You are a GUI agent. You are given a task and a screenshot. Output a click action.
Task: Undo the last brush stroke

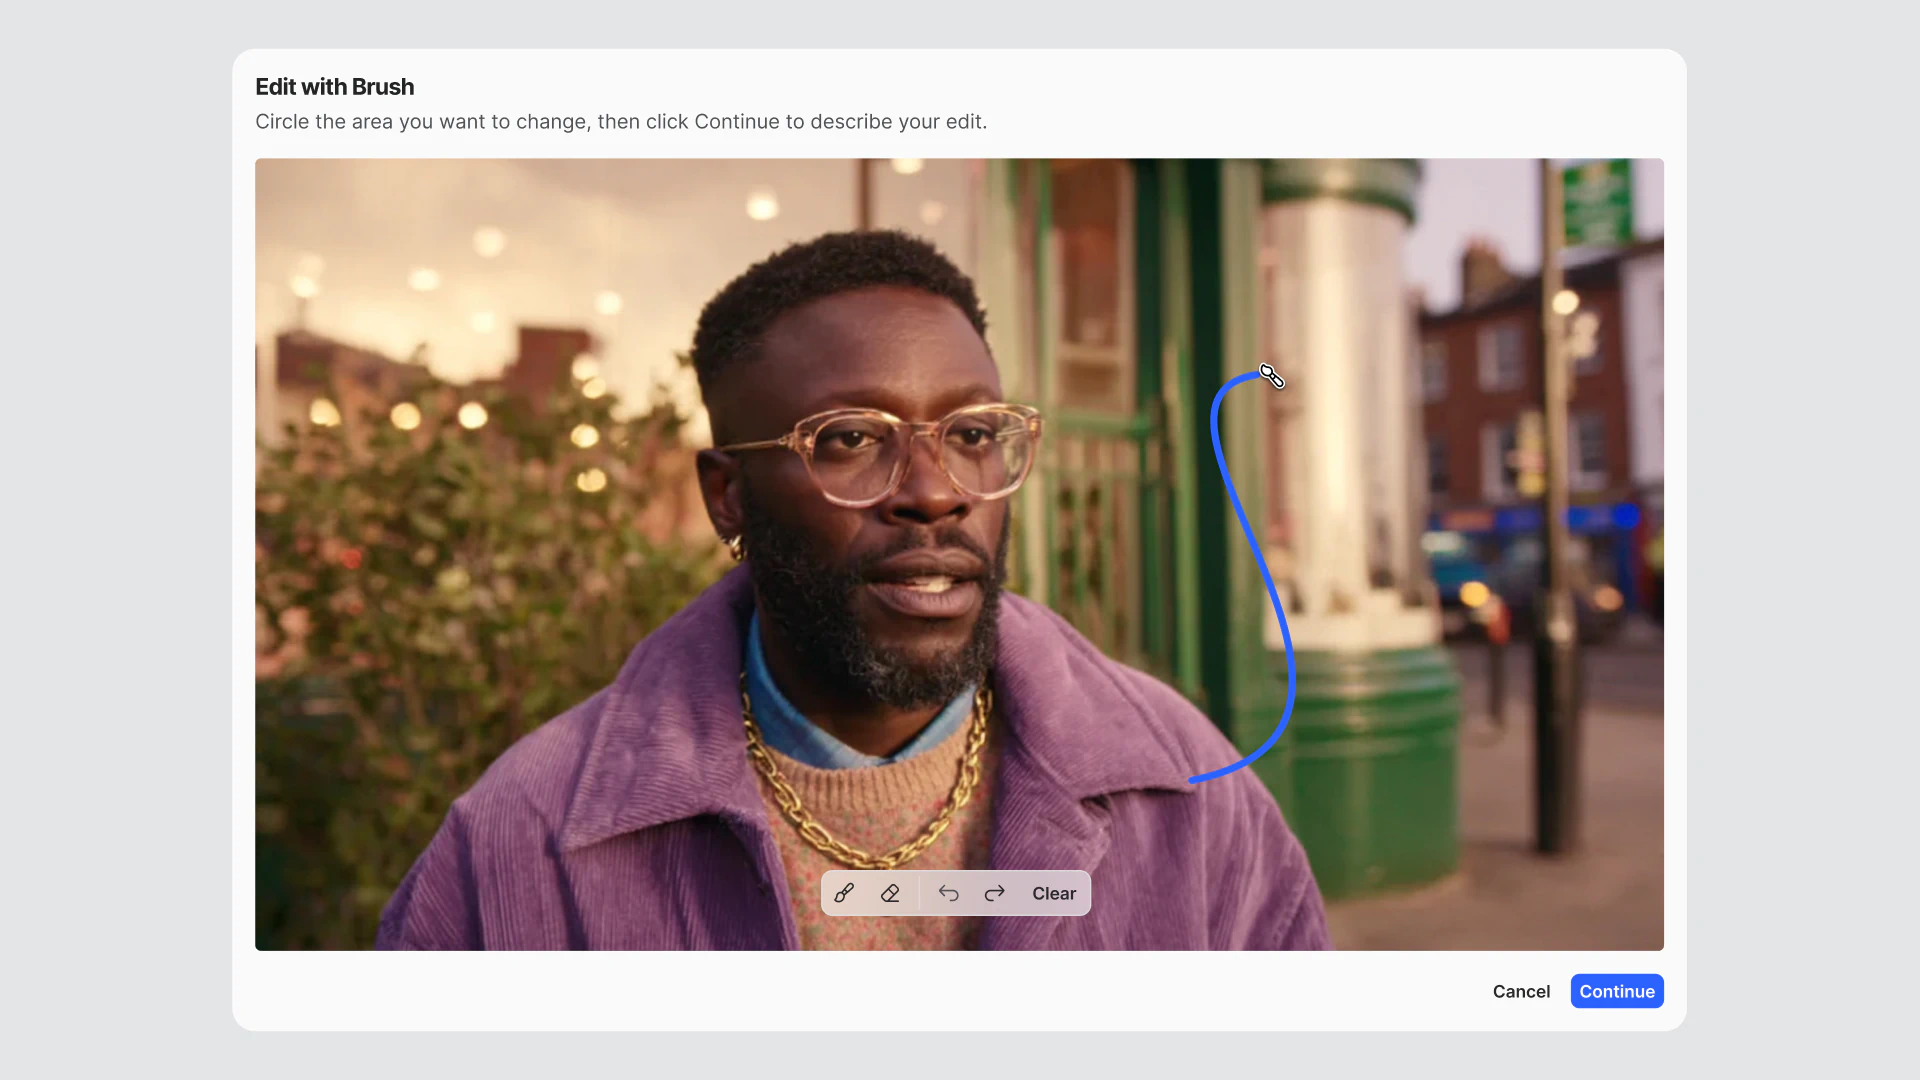coord(948,893)
